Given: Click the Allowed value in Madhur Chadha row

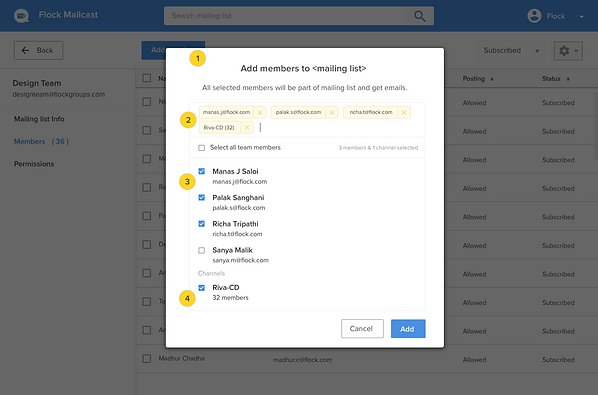Looking at the screenshot, I should [x=474, y=360].
